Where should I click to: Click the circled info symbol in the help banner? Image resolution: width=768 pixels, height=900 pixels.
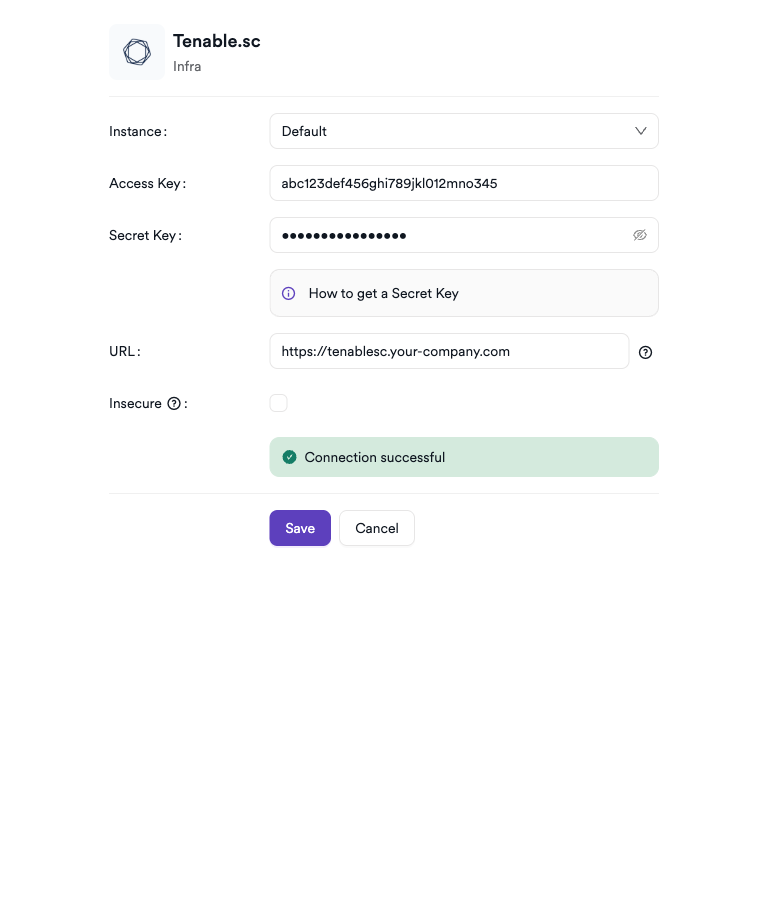coord(288,293)
